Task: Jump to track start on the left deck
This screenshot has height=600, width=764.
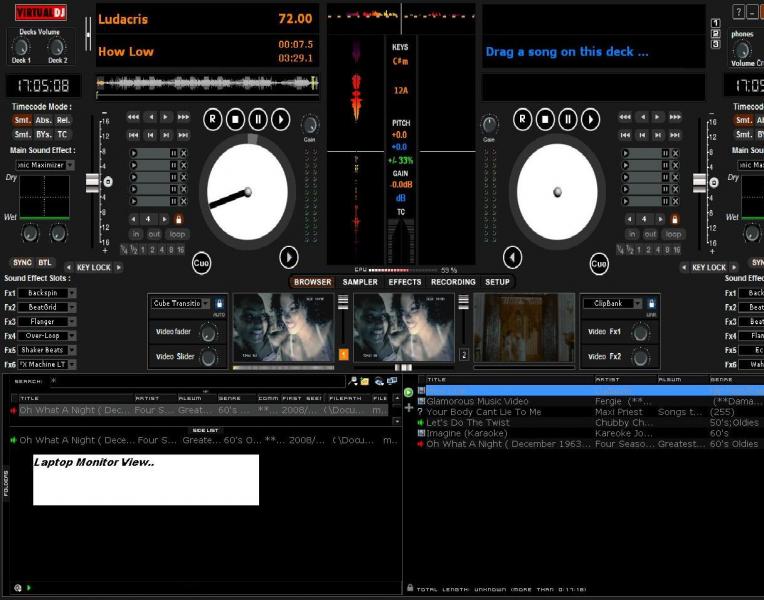Action: (x=133, y=135)
